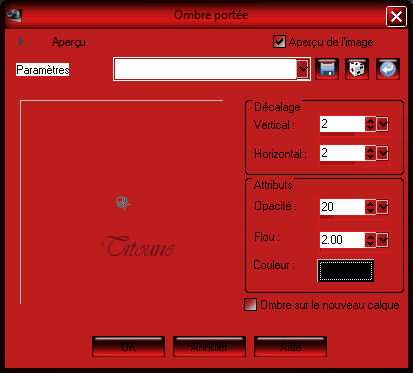Enable Ombre sur le nouveau calque checkbox

250,304
